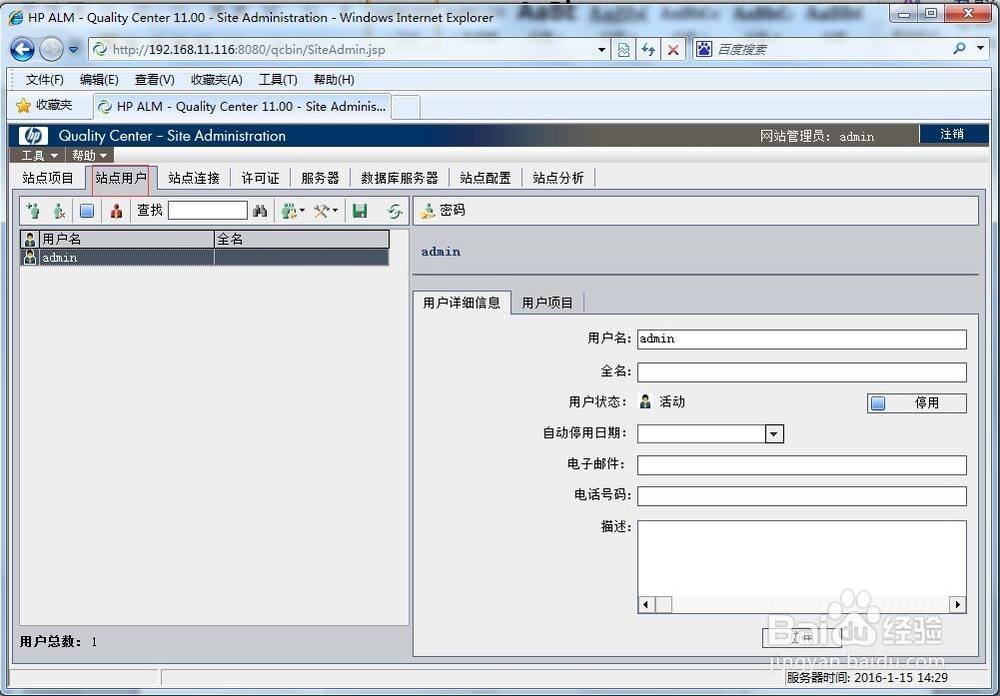Switch to the 站点项目 tab
Image resolution: width=1000 pixels, height=696 pixels.
(48, 178)
